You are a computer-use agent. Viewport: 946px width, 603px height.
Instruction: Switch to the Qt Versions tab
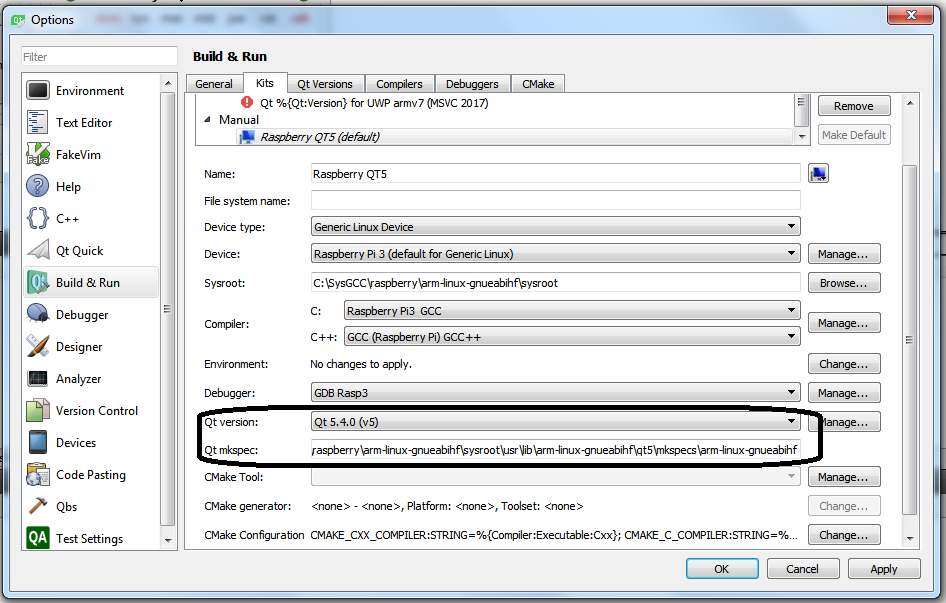(325, 84)
